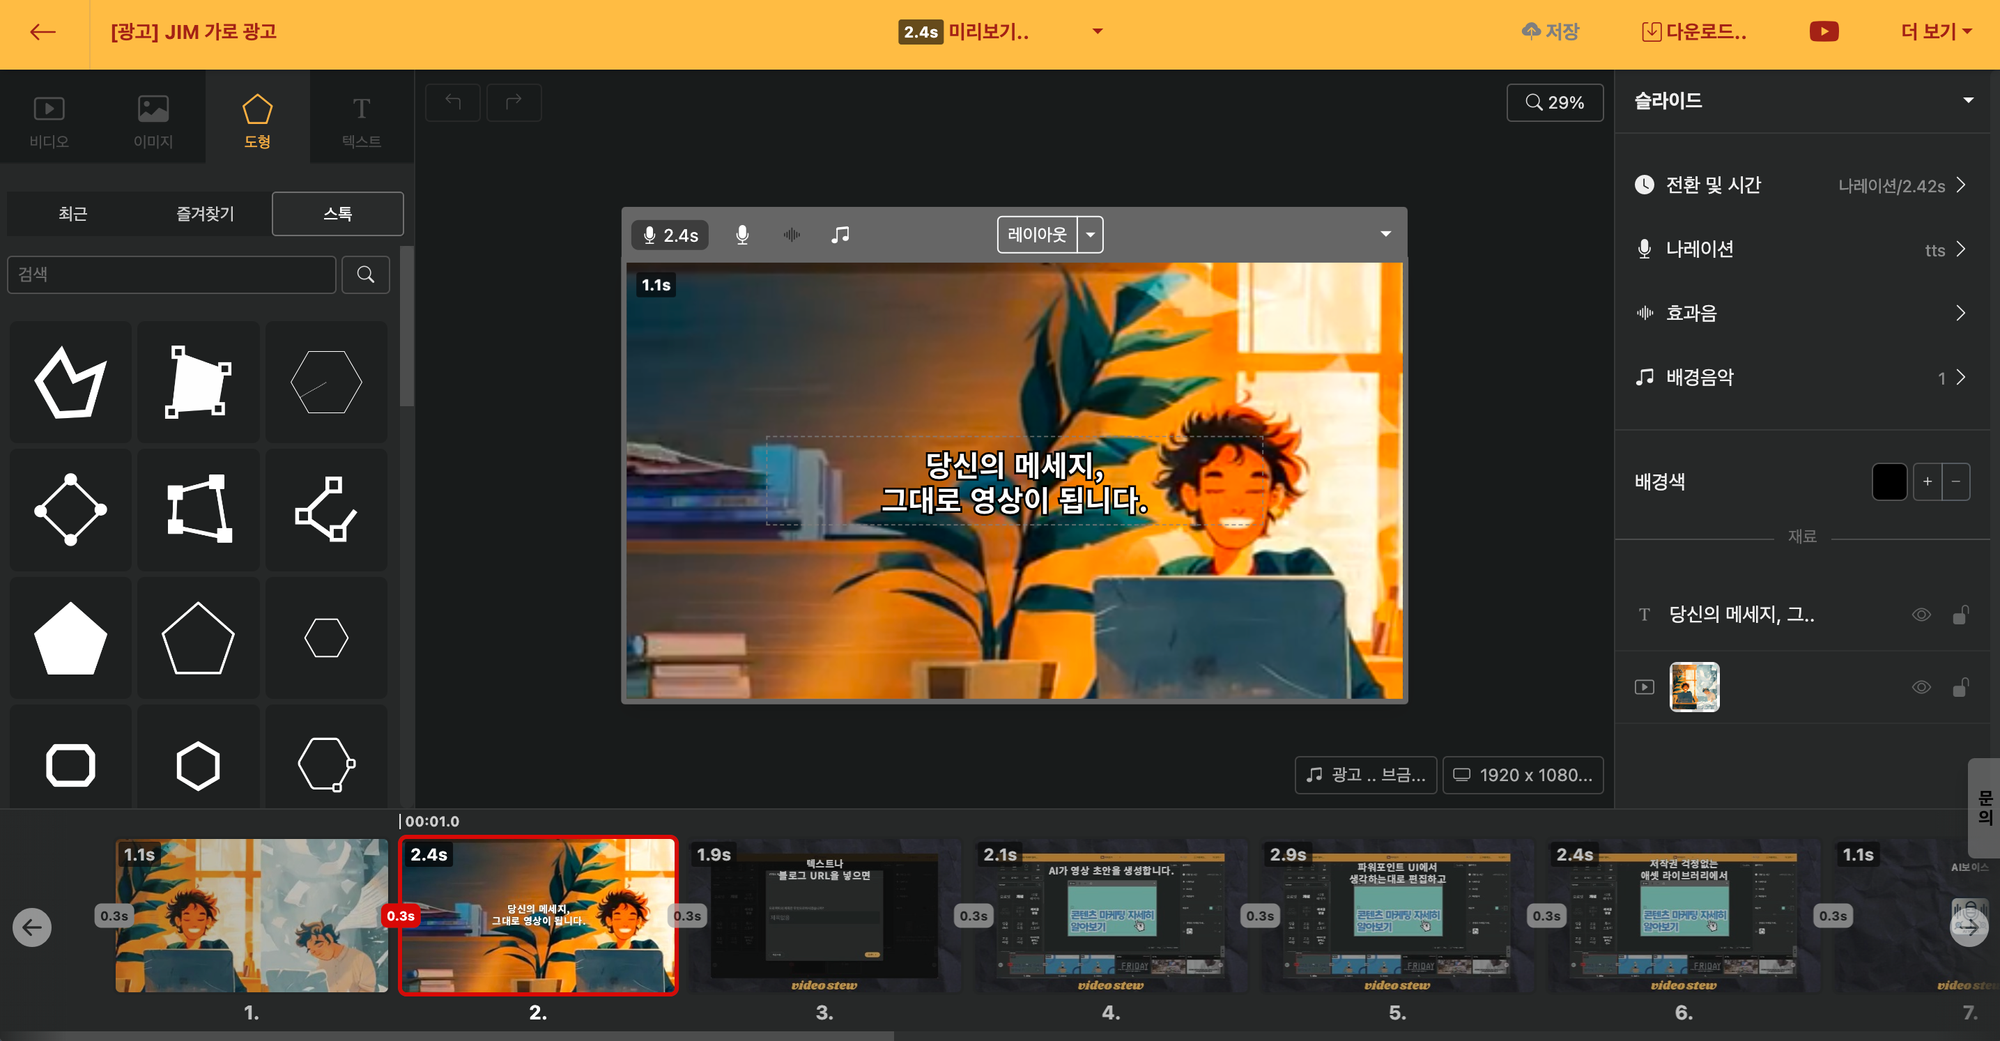Open the 텍스트 text tab
This screenshot has width=2000, height=1041.
click(x=361, y=122)
